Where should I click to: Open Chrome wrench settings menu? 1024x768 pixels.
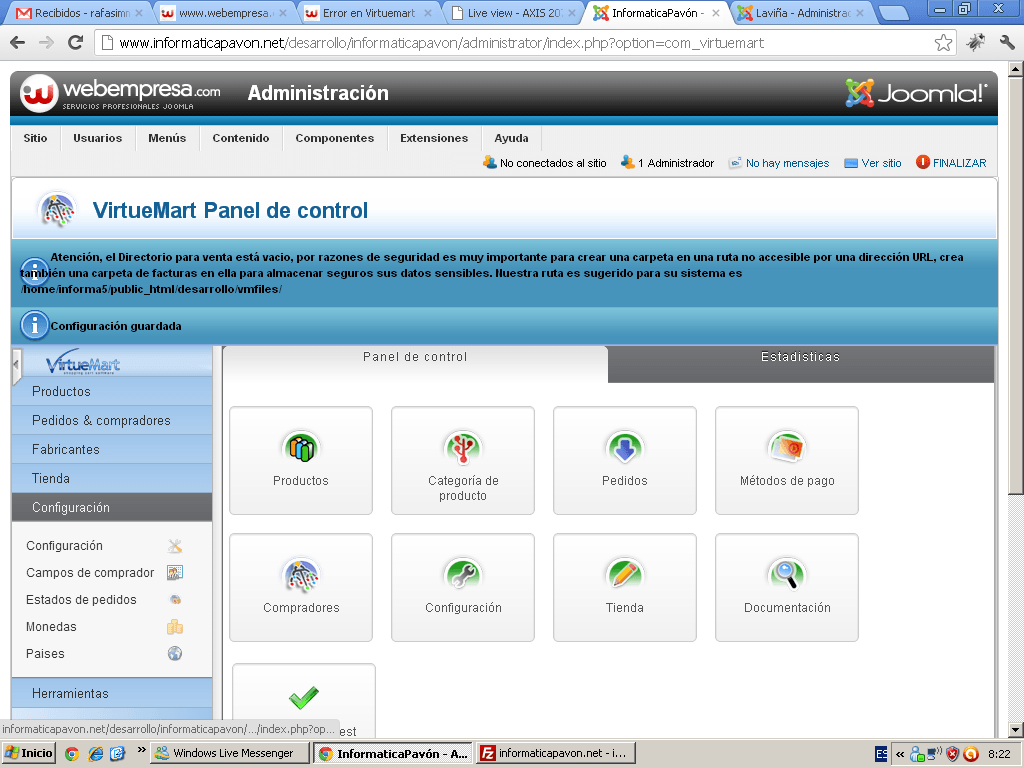[1006, 43]
